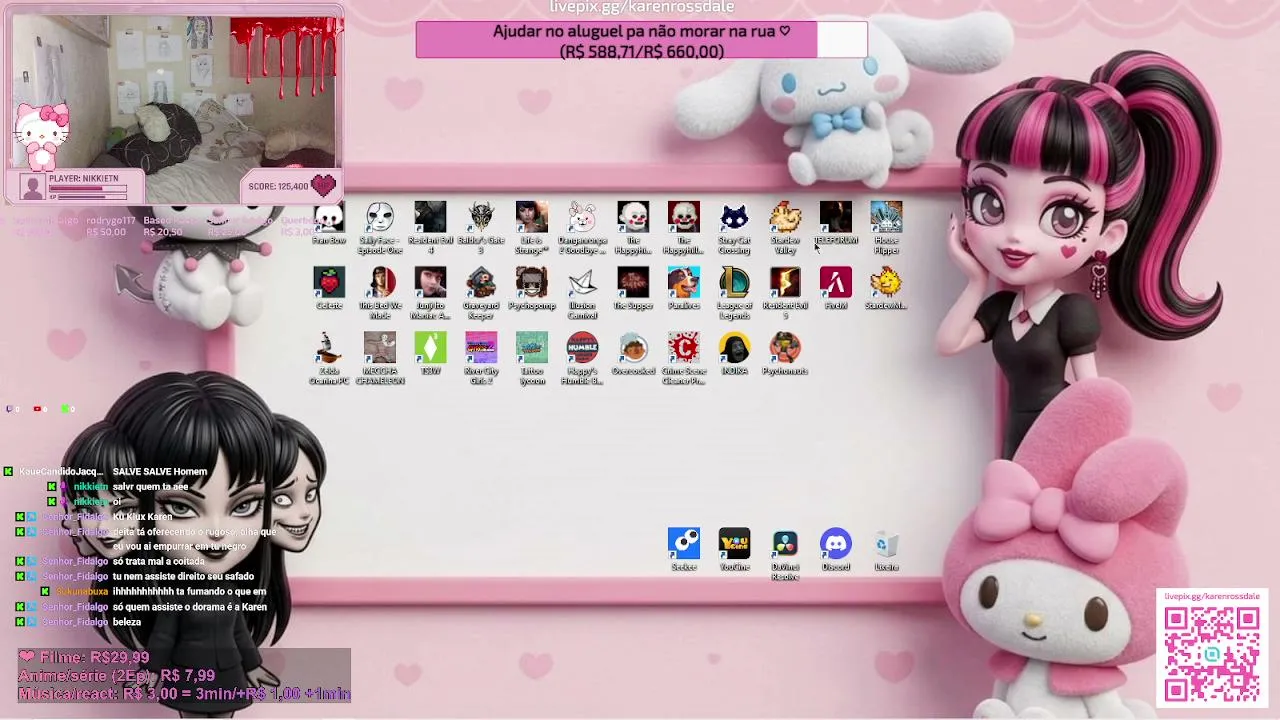Click the webcam feed thumbnail
Viewport: 1280px width, 720px height.
(x=176, y=90)
